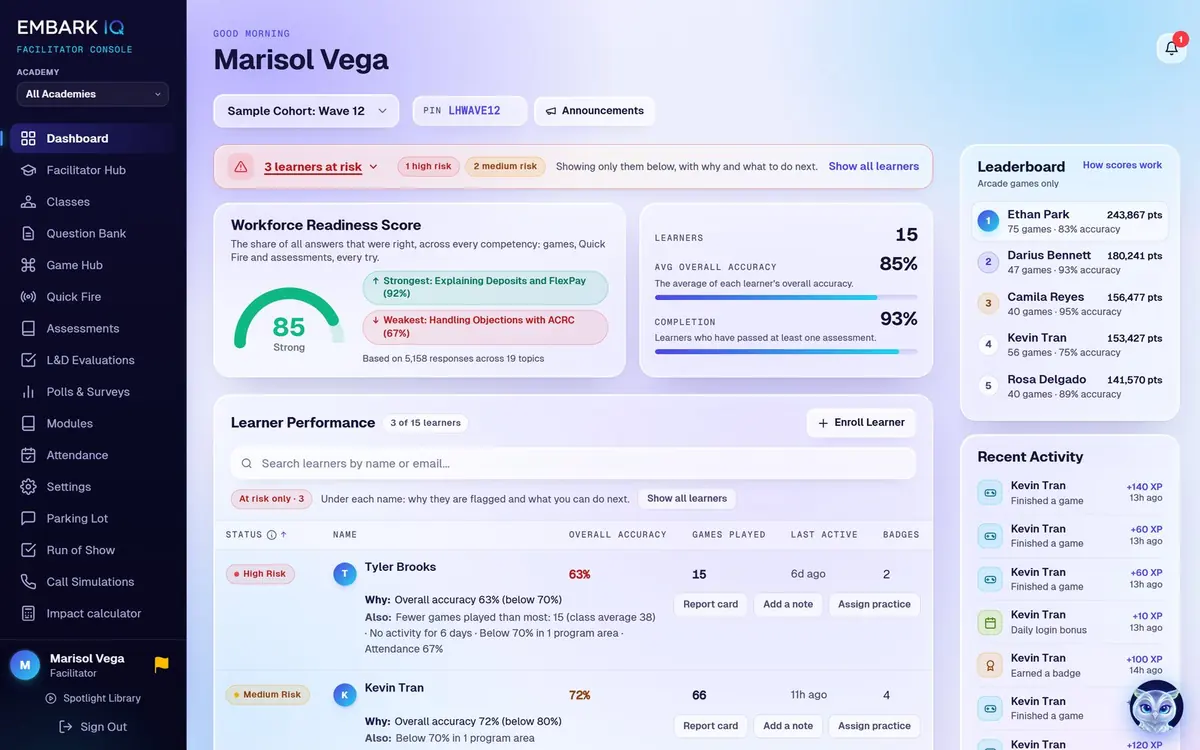Navigate to Attendance in the sidebar
Viewport: 1200px width, 750px height.
click(x=93, y=455)
